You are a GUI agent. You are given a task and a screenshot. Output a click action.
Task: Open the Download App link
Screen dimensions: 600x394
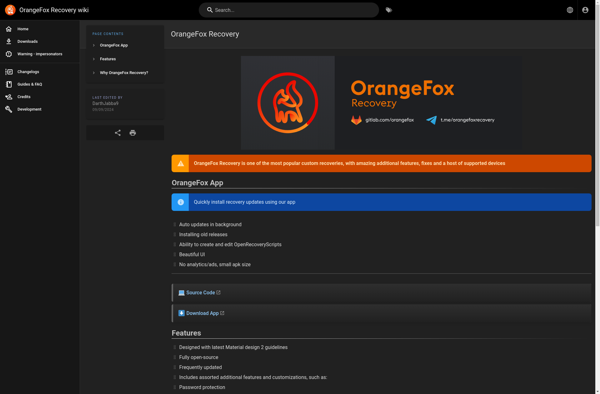click(x=202, y=313)
